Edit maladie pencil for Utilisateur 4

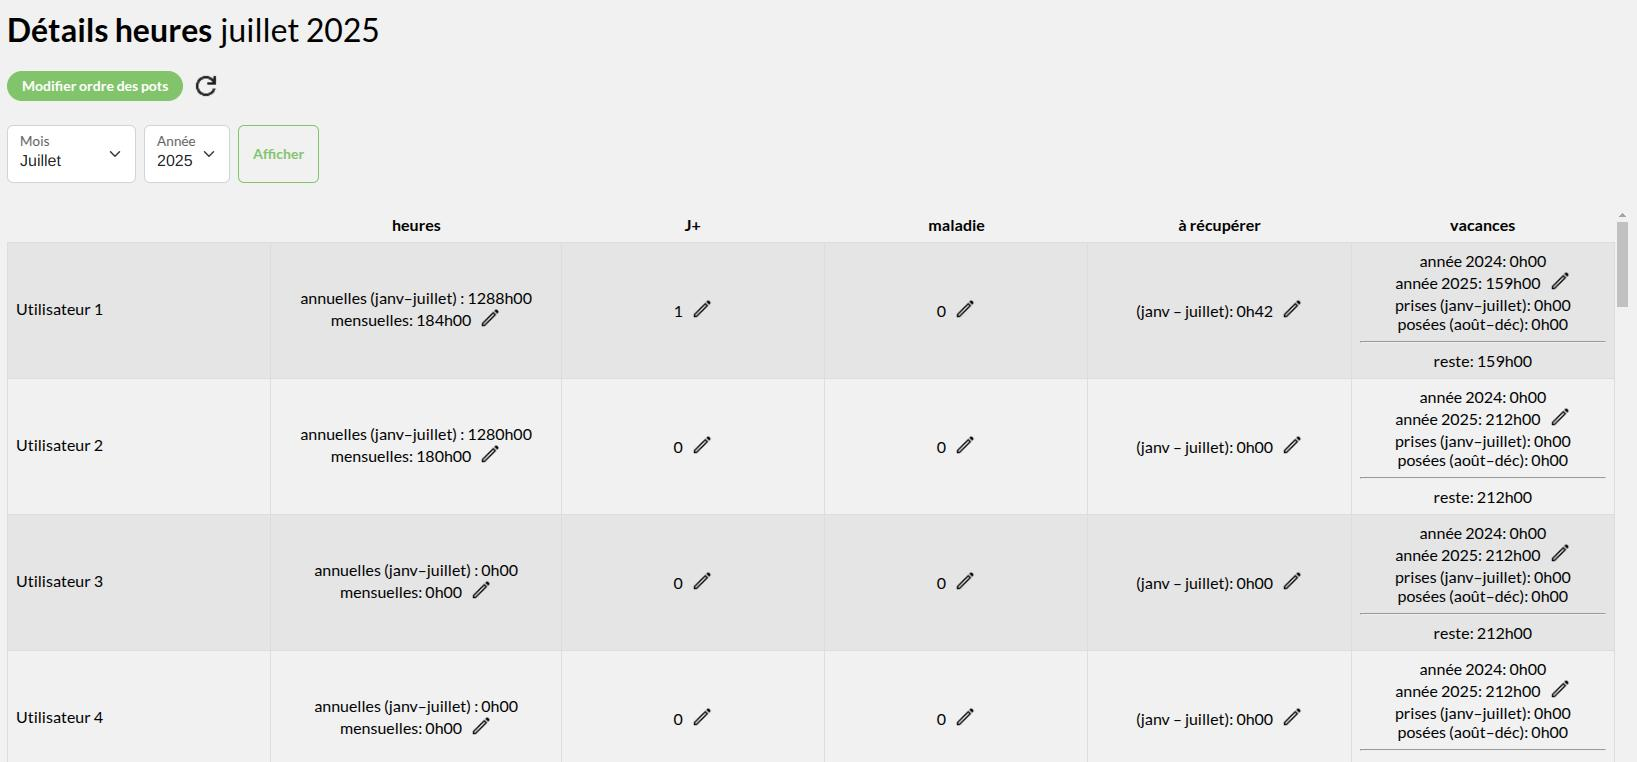[x=965, y=718]
